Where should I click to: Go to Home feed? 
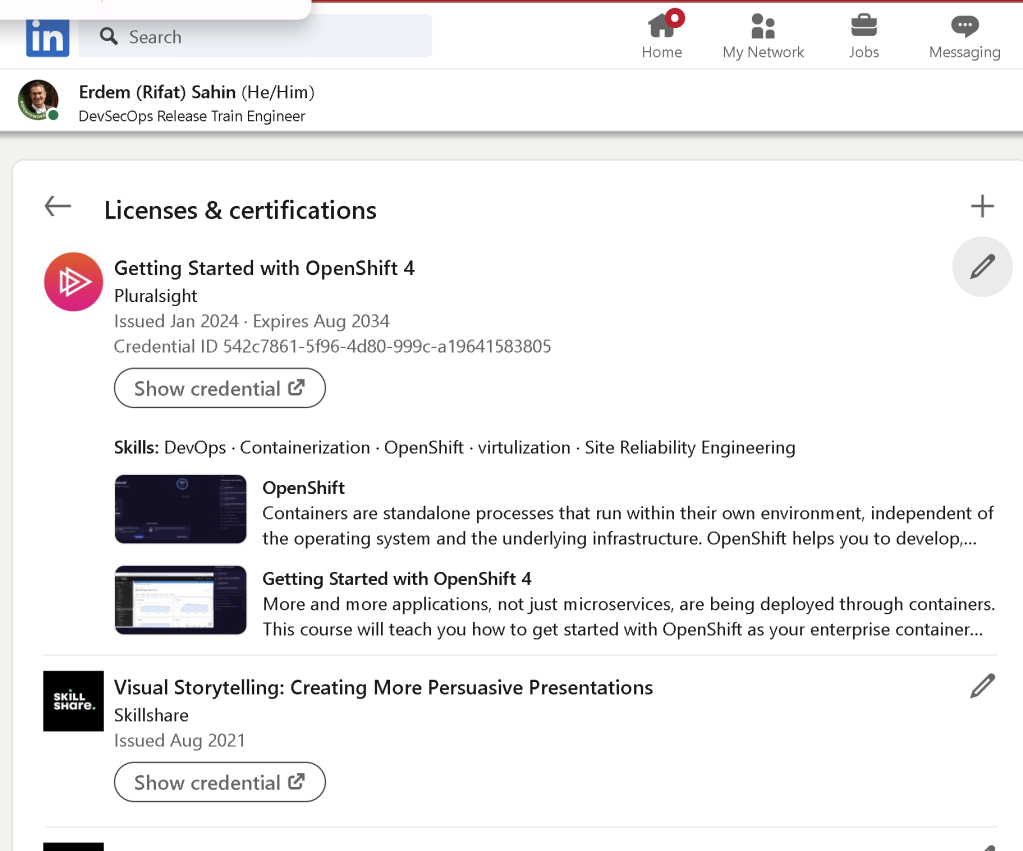662,37
